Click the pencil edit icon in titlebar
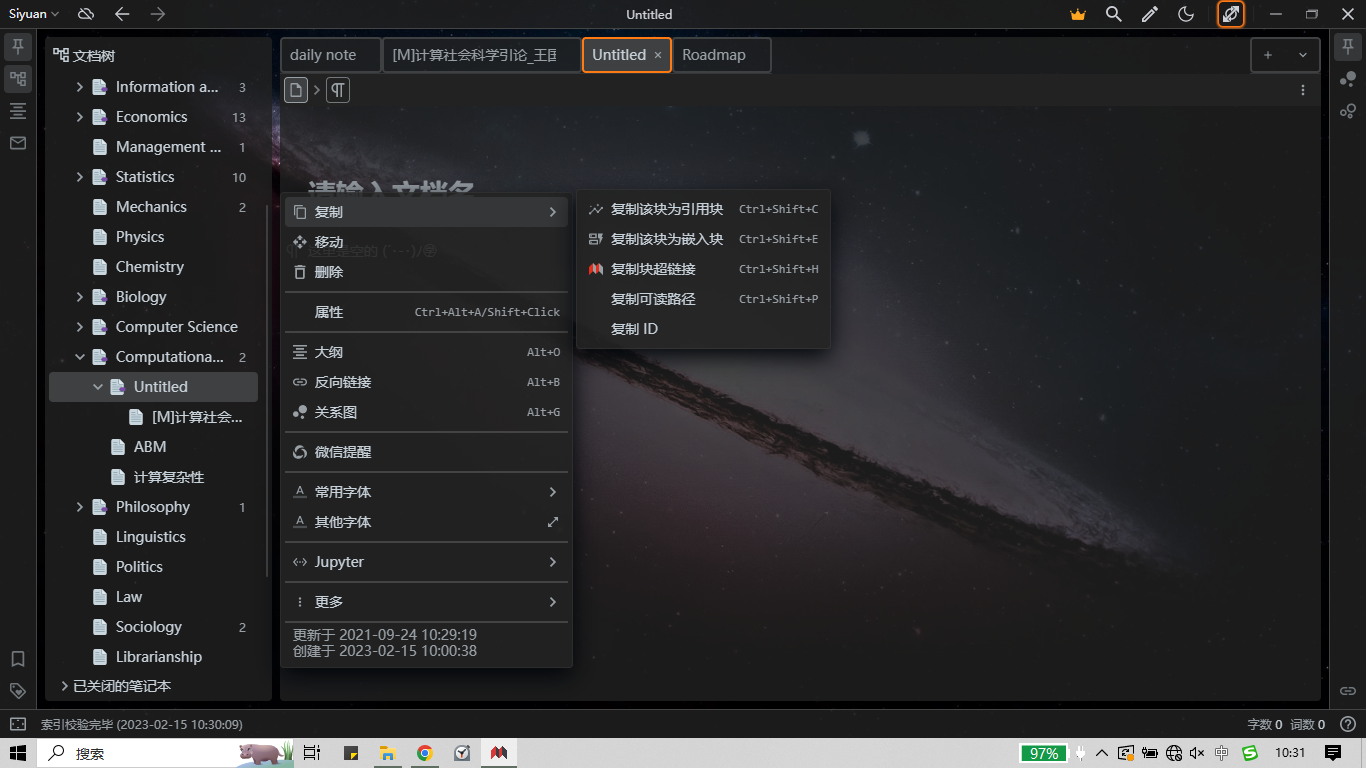Viewport: 1366px width, 768px height. (x=1149, y=14)
